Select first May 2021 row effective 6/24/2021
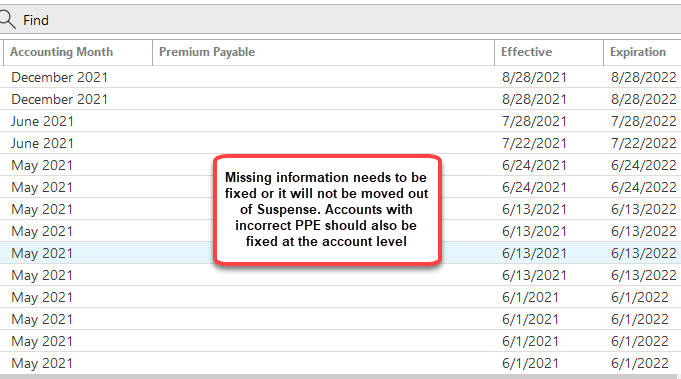Screen dimensions: 681x379 tap(340, 165)
